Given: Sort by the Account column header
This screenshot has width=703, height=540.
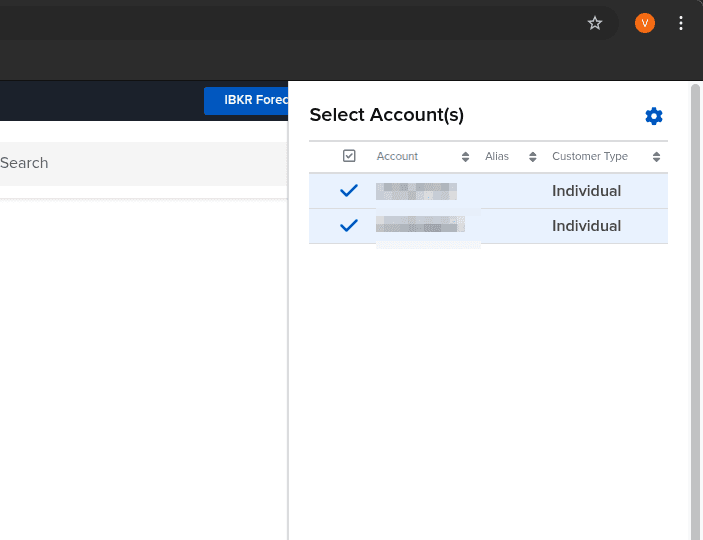Looking at the screenshot, I should (x=397, y=157).
